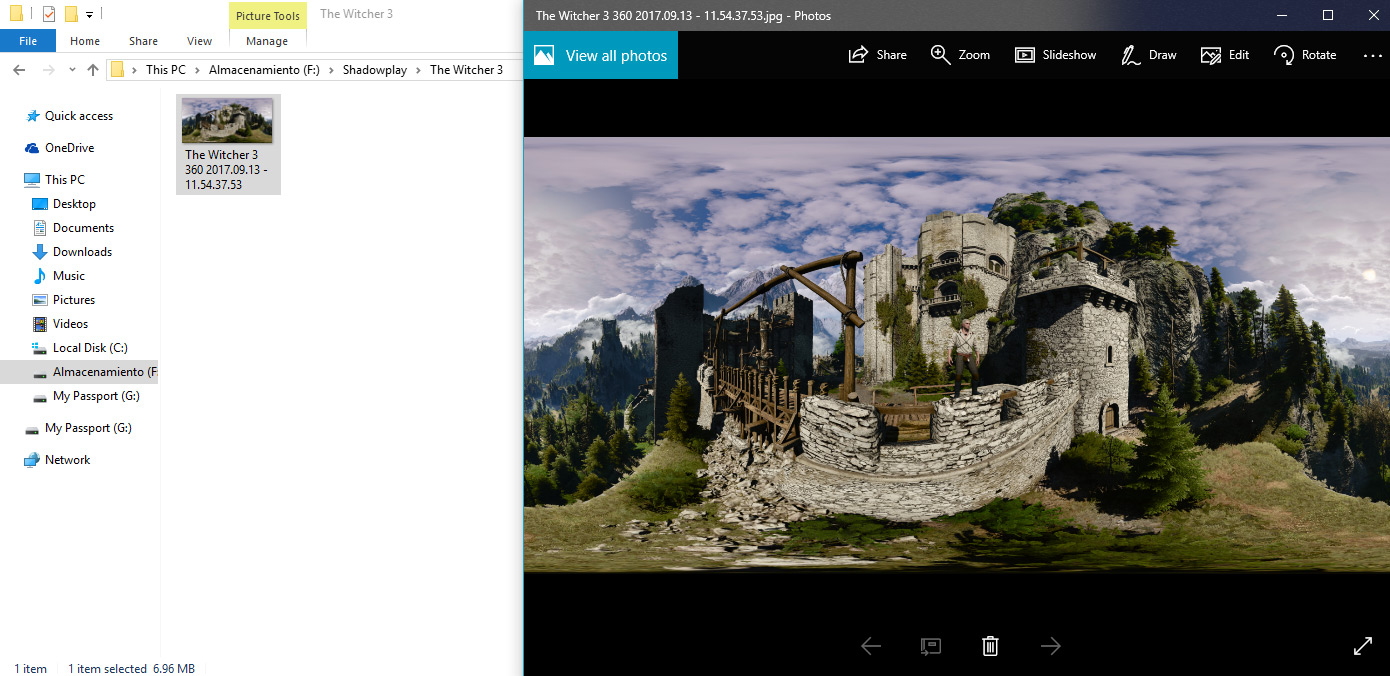Viewport: 1390px width, 676px height.
Task: Click Shadowplay in the address path
Action: click(375, 70)
